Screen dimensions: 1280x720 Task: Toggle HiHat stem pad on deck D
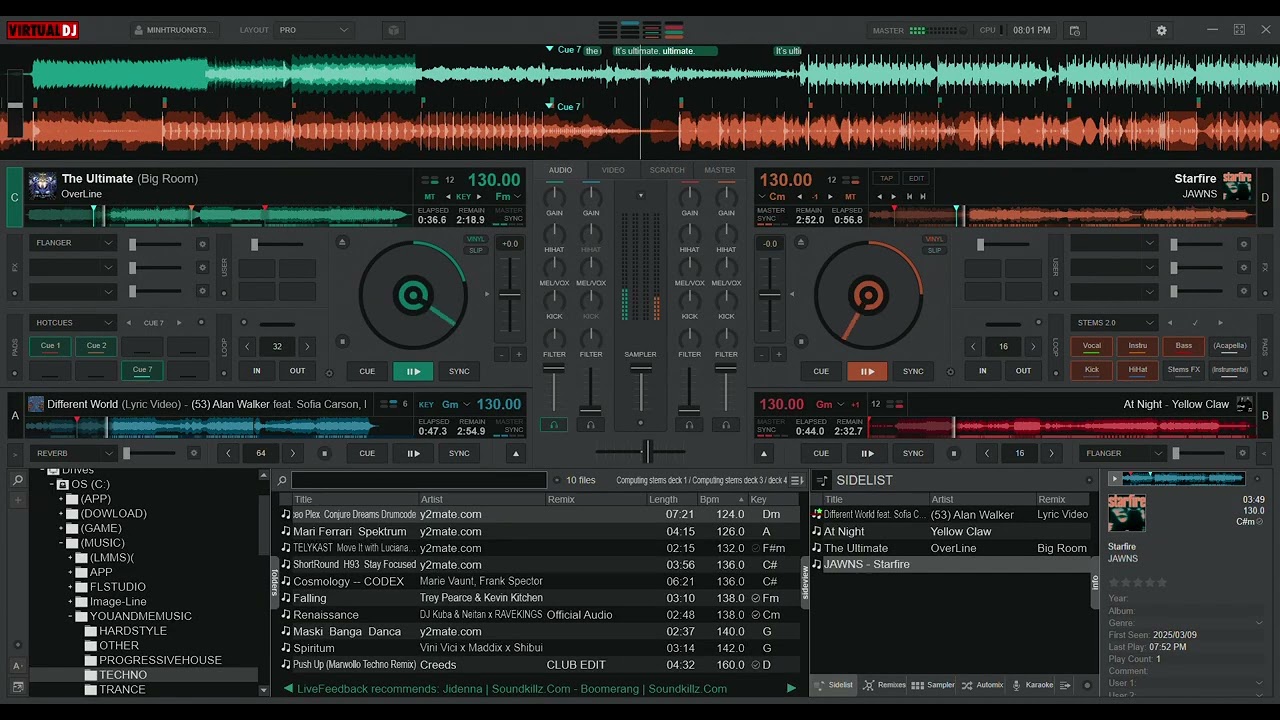1138,370
